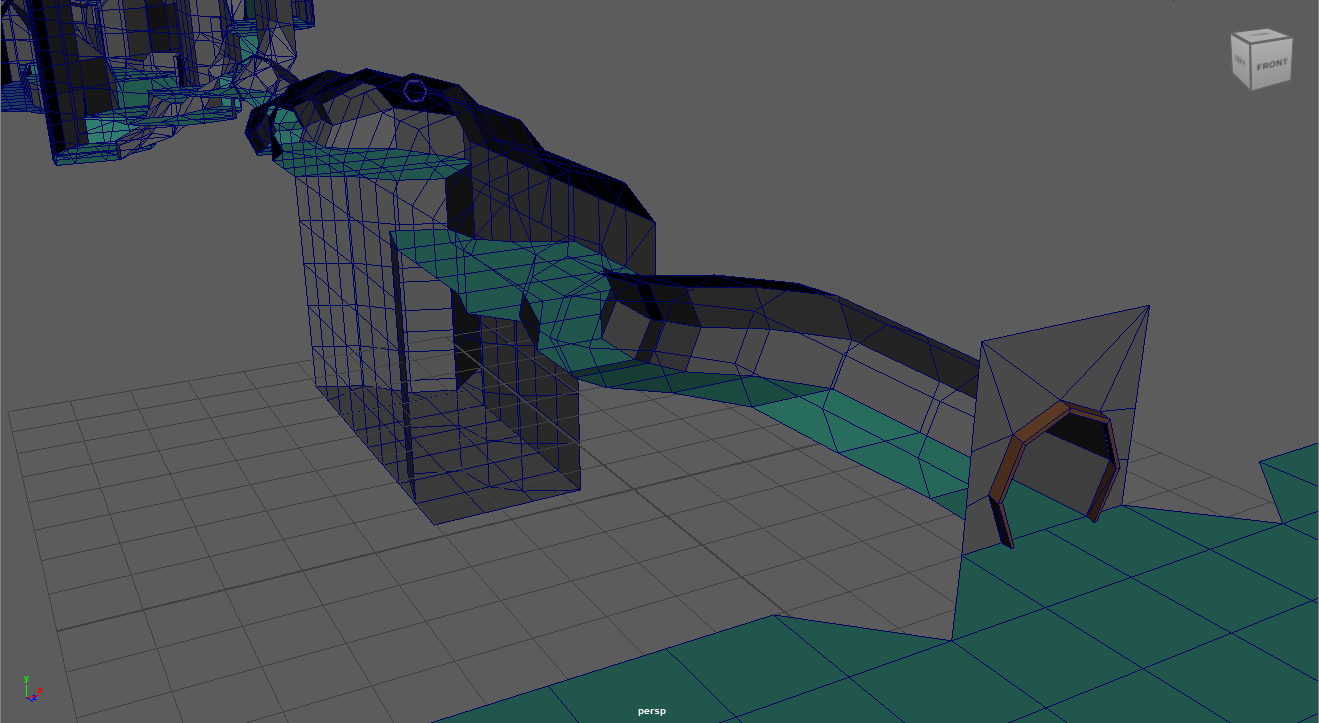Click the dark opening inside the wireframe box

point(468,350)
